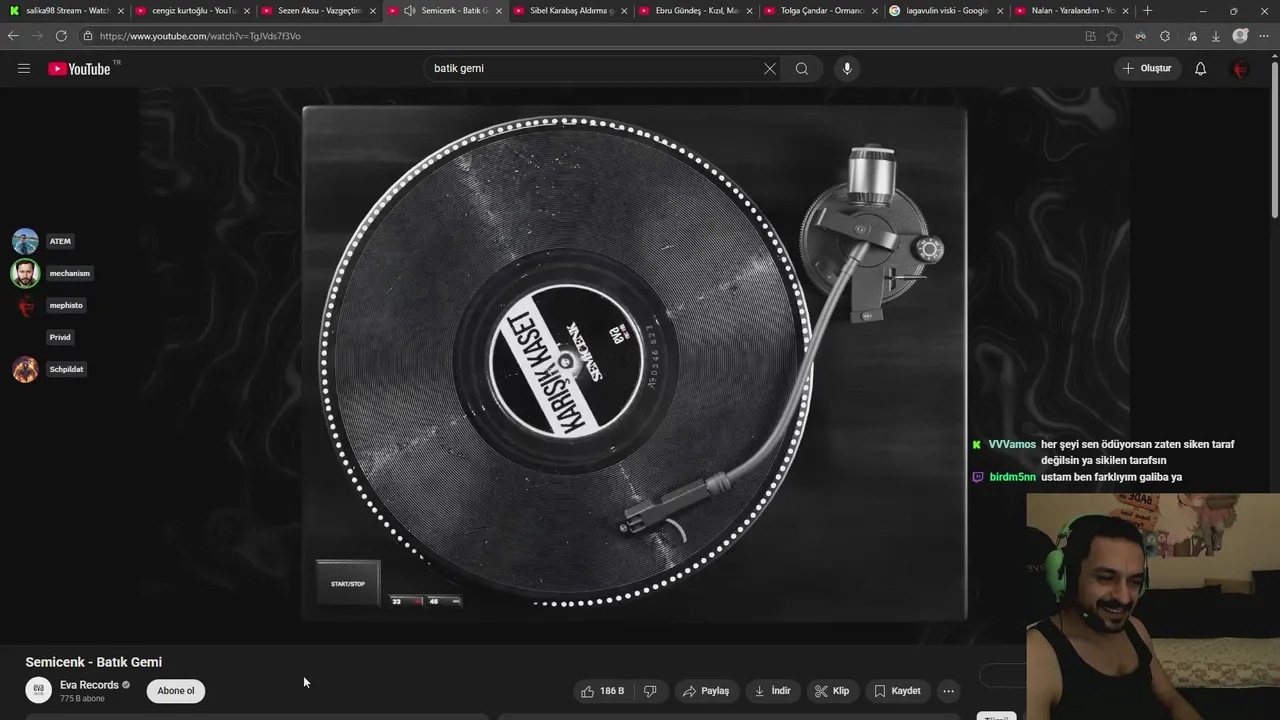Open a new browser tab with plus
The width and height of the screenshot is (1280, 720).
pos(1147,11)
